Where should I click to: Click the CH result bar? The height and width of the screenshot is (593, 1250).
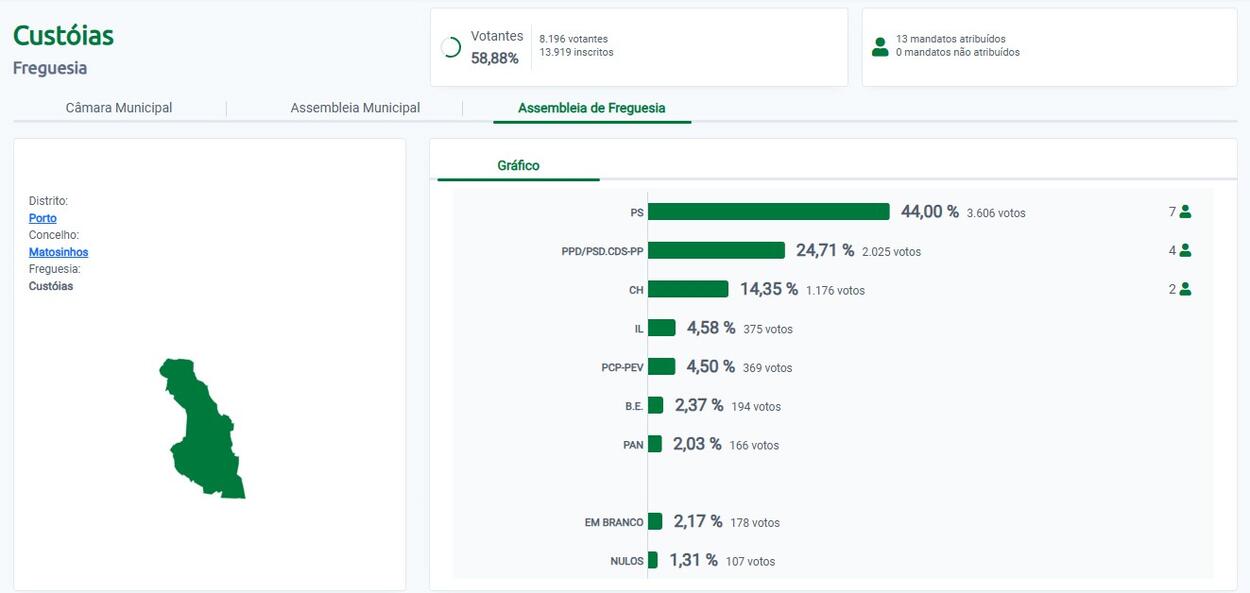coord(688,289)
